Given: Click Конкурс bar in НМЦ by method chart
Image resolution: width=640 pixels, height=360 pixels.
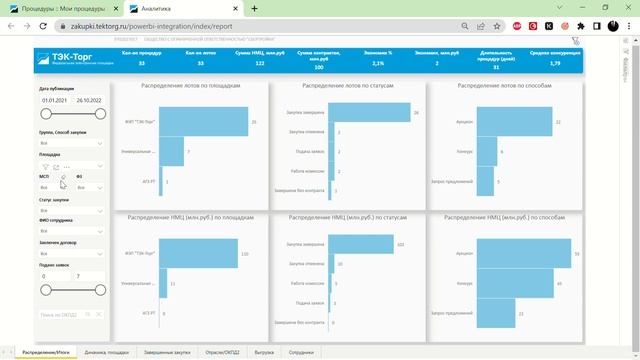Looking at the screenshot, I should coord(515,283).
